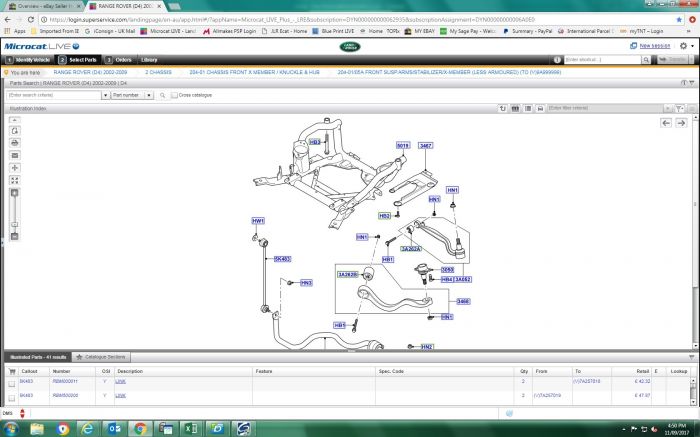Enable the Cross catalogue checkbox
This screenshot has height=437, width=700.
(x=174, y=95)
